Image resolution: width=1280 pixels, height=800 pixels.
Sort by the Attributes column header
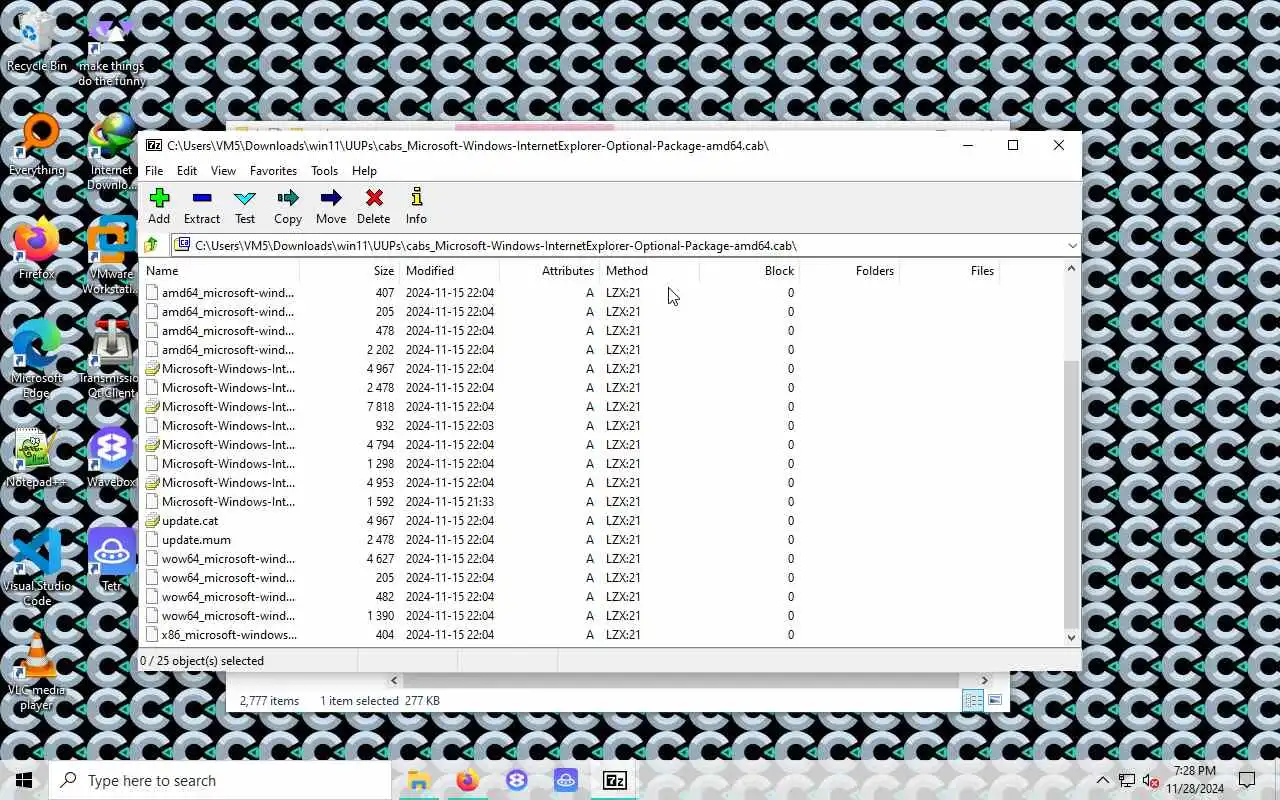549,271
